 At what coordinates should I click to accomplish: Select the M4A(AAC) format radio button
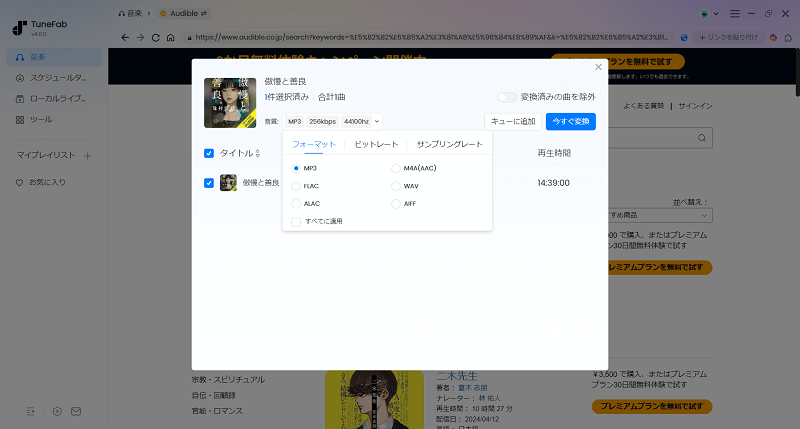(x=396, y=168)
